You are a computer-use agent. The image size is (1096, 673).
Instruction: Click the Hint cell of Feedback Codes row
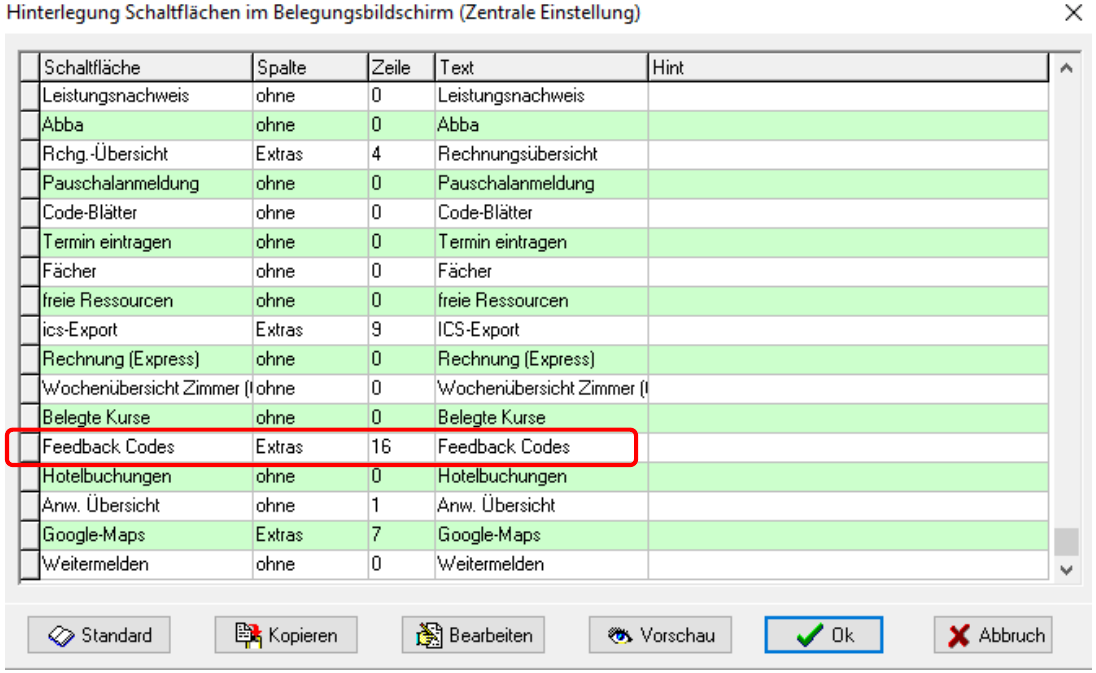pos(848,447)
